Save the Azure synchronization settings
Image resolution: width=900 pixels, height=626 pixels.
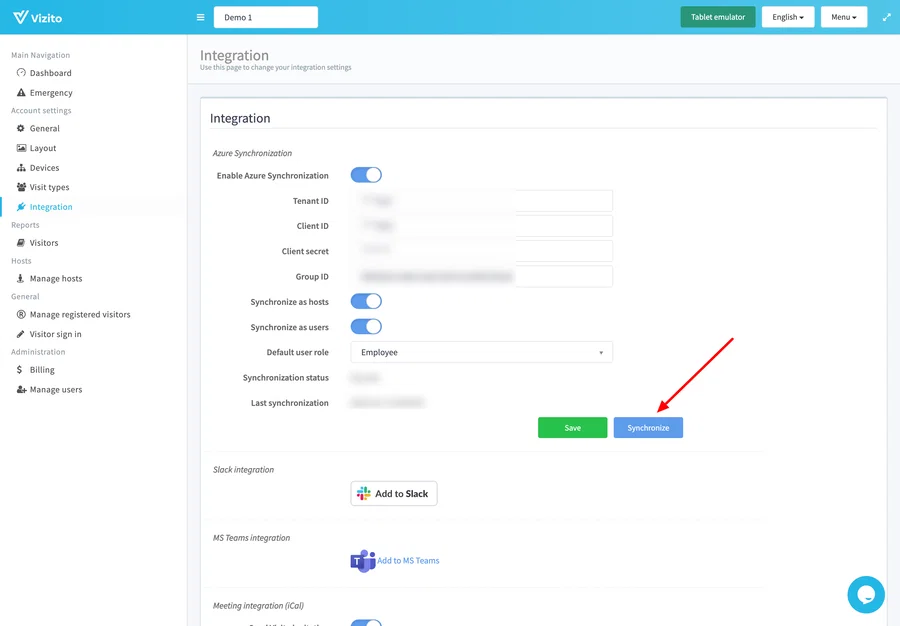click(572, 427)
